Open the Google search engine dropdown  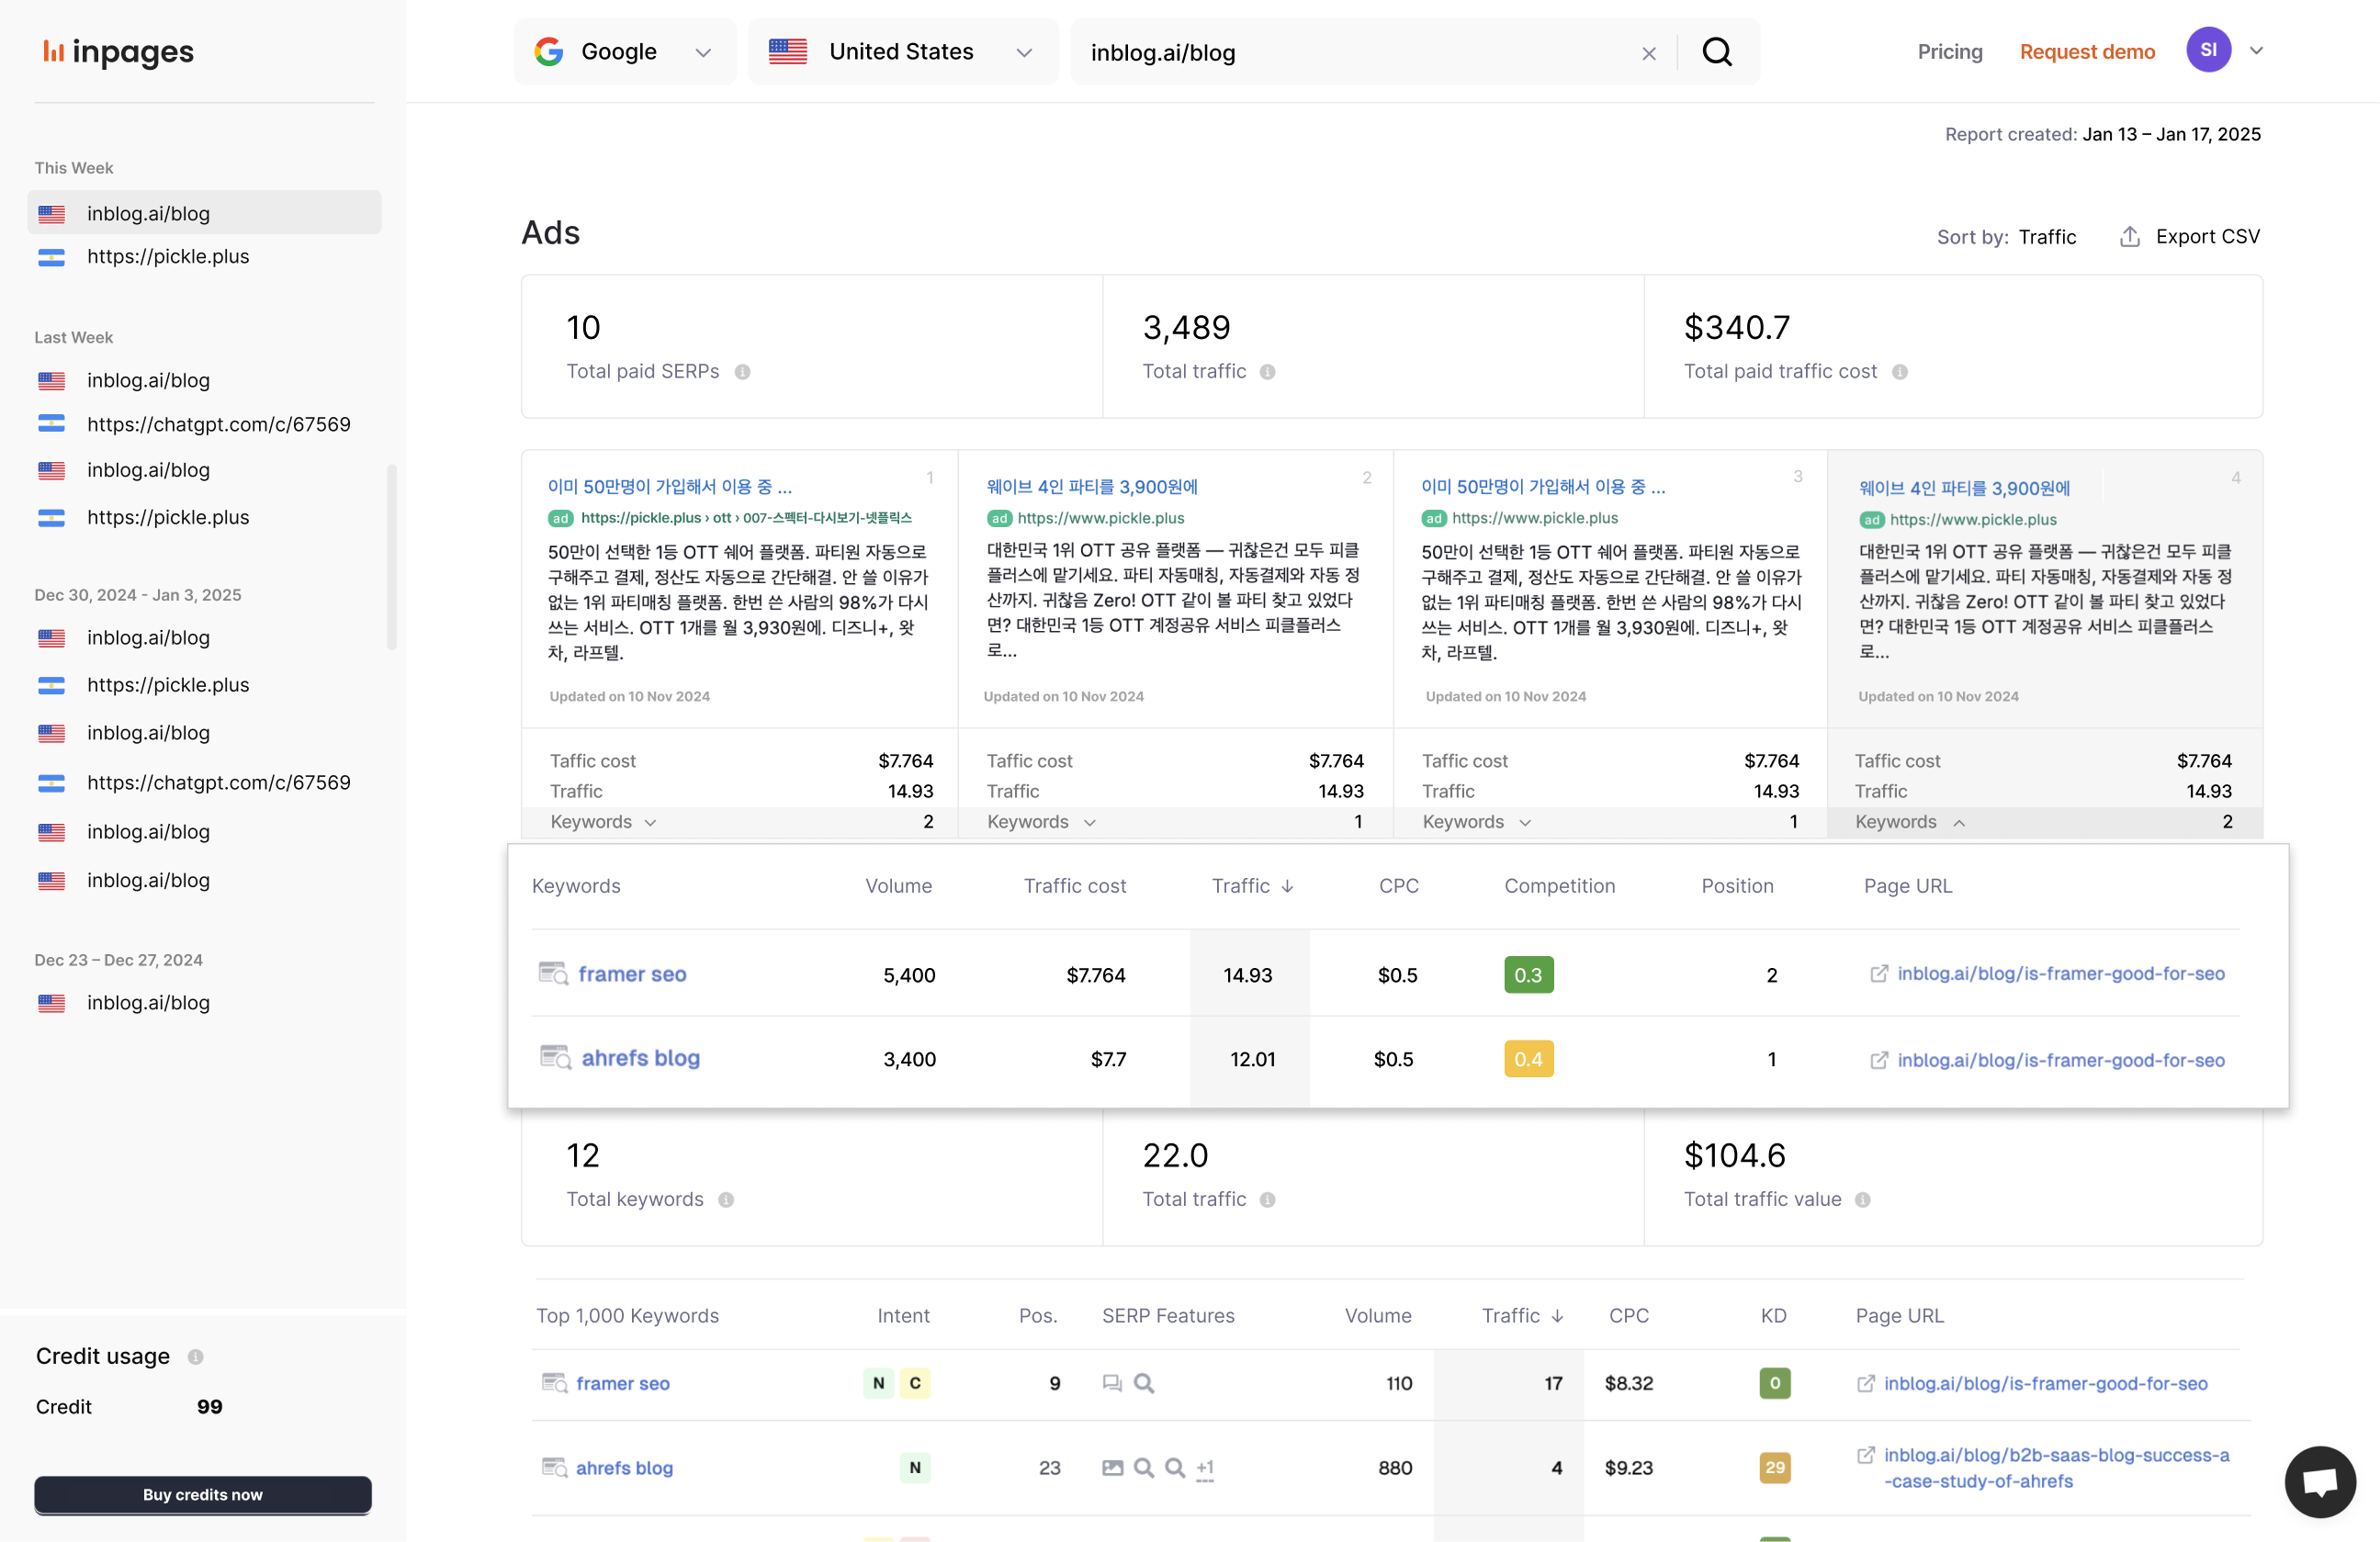click(x=625, y=52)
